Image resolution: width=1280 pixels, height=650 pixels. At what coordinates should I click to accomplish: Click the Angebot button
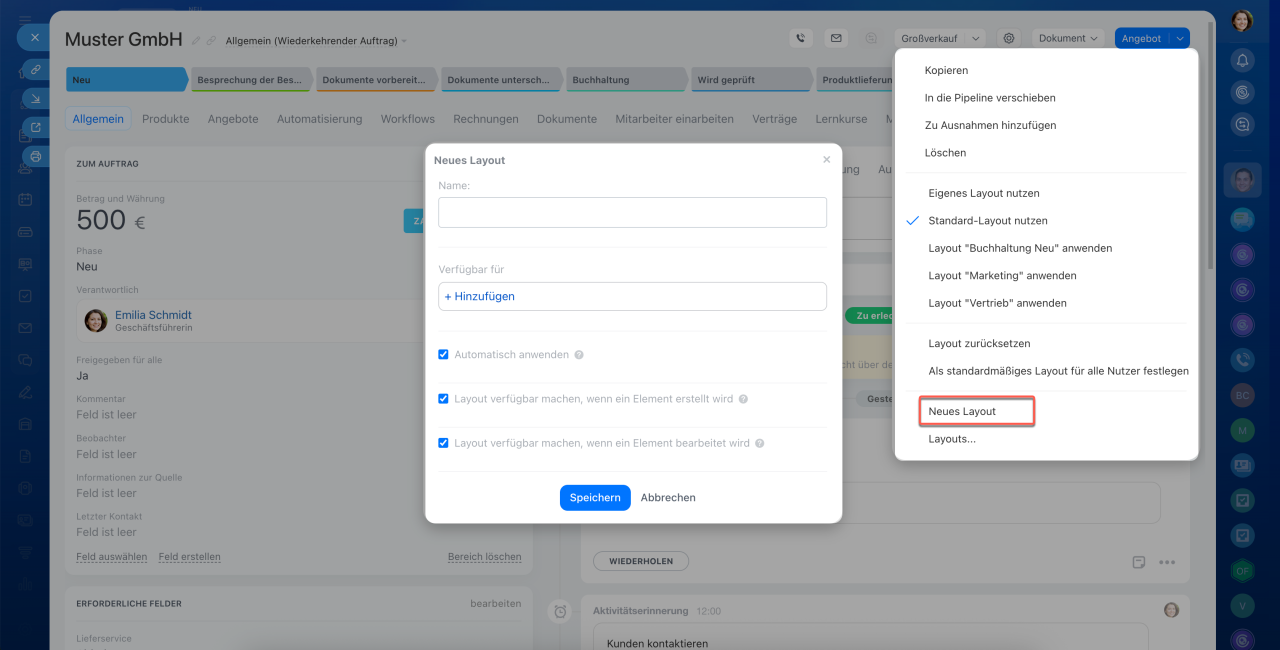click(1142, 38)
